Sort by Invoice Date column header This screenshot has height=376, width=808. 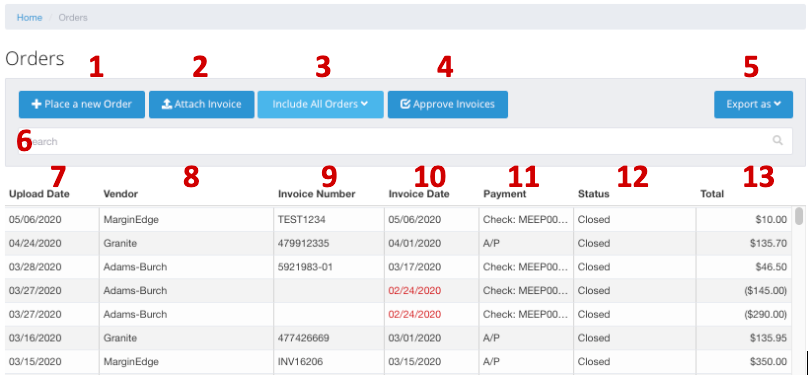pyautogui.click(x=418, y=194)
